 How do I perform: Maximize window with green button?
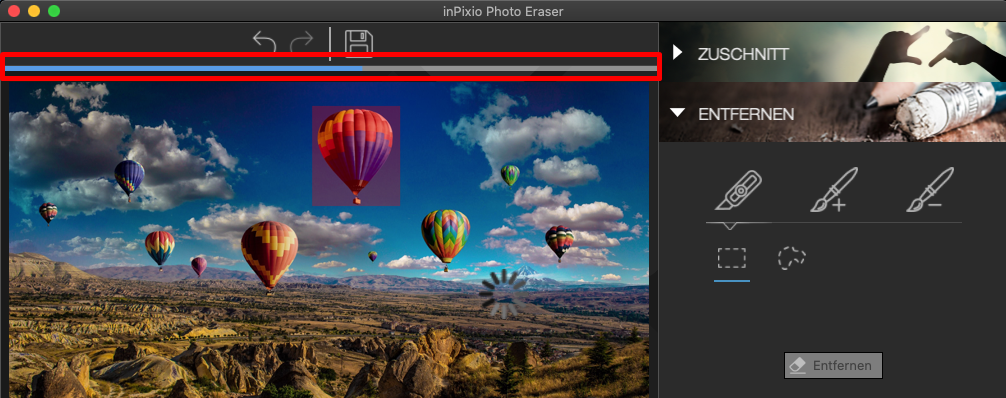coord(54,10)
